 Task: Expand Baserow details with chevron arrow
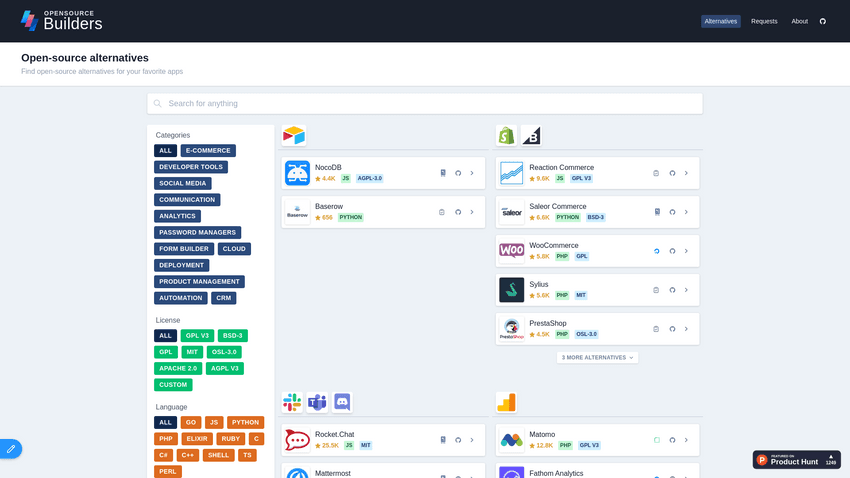point(472,212)
